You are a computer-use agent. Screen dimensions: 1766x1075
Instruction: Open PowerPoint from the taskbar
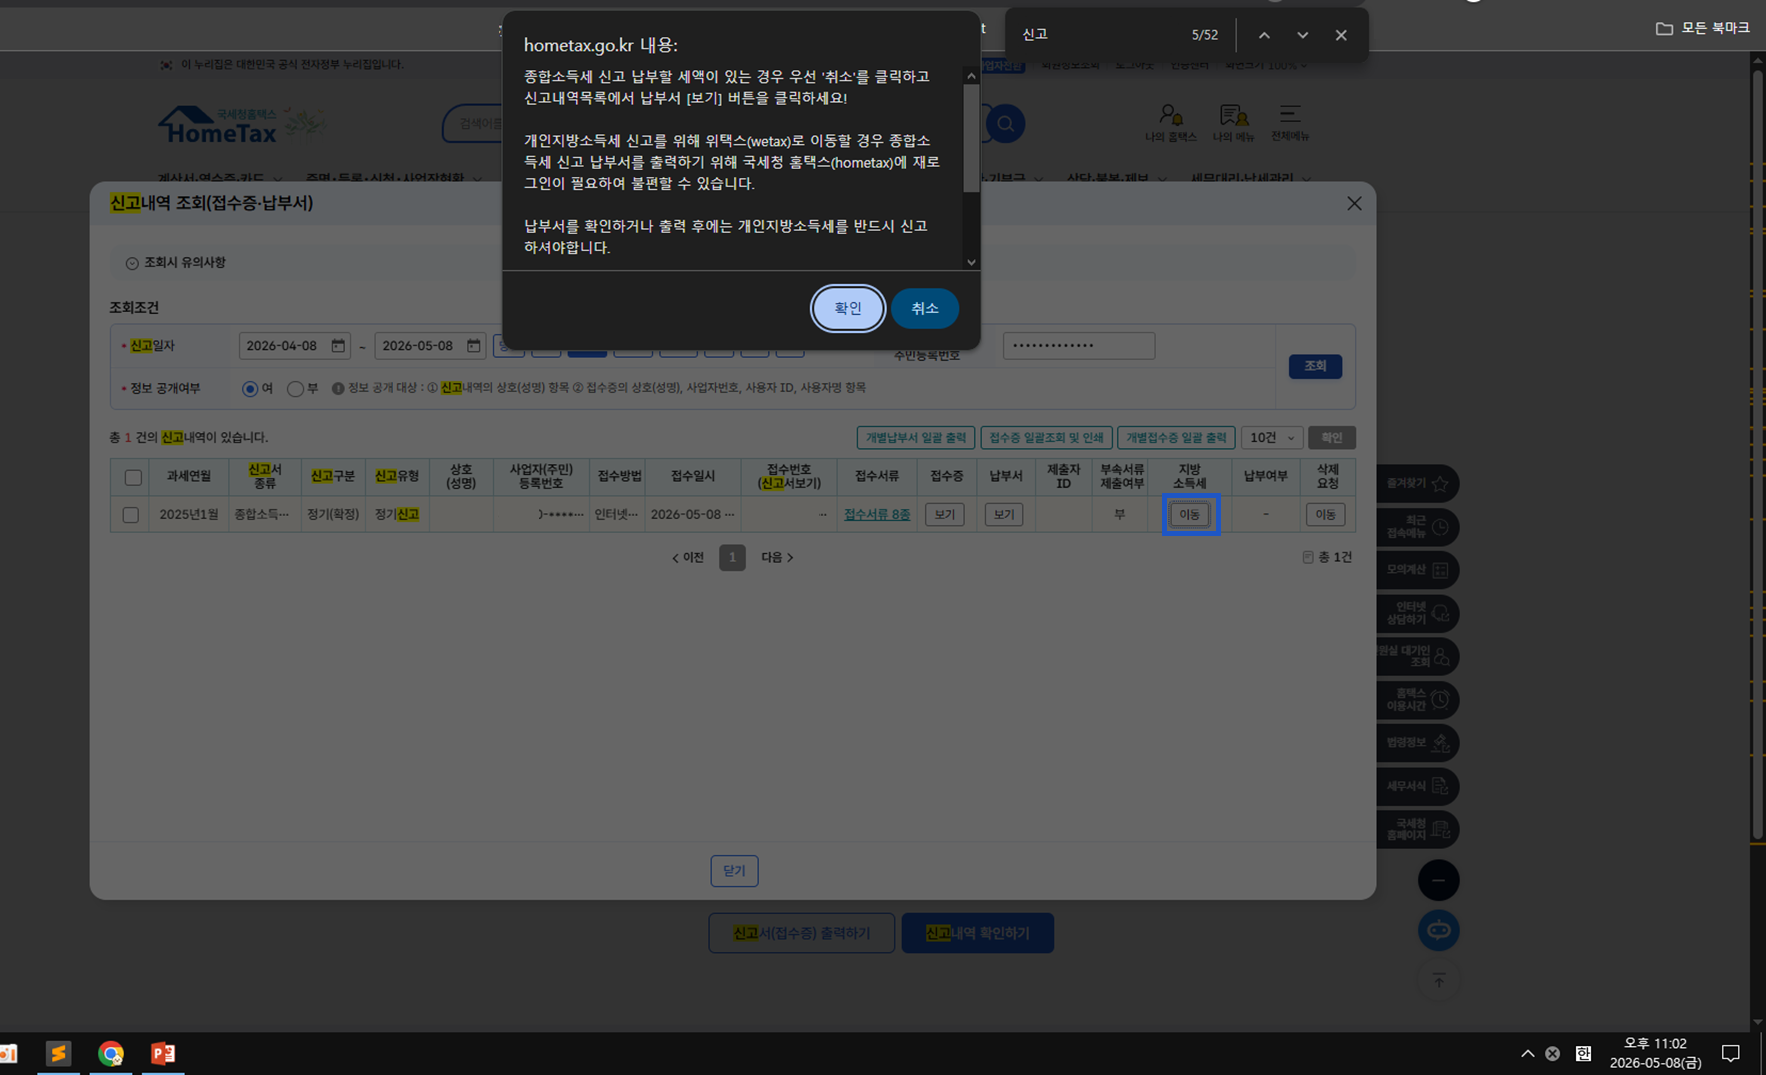[x=163, y=1053]
